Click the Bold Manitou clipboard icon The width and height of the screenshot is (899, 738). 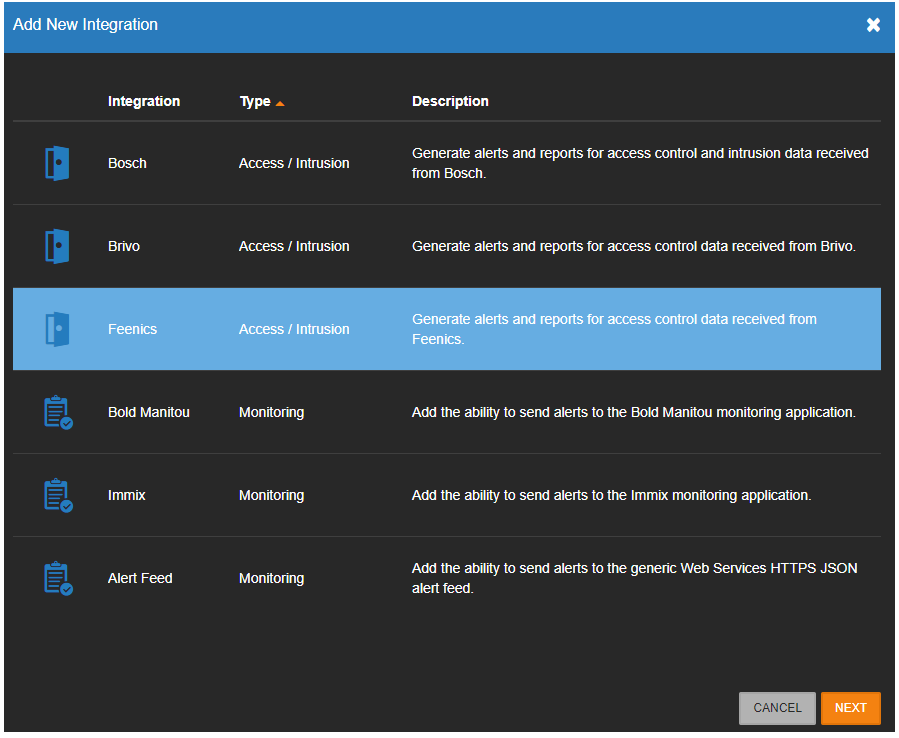pyautogui.click(x=58, y=412)
